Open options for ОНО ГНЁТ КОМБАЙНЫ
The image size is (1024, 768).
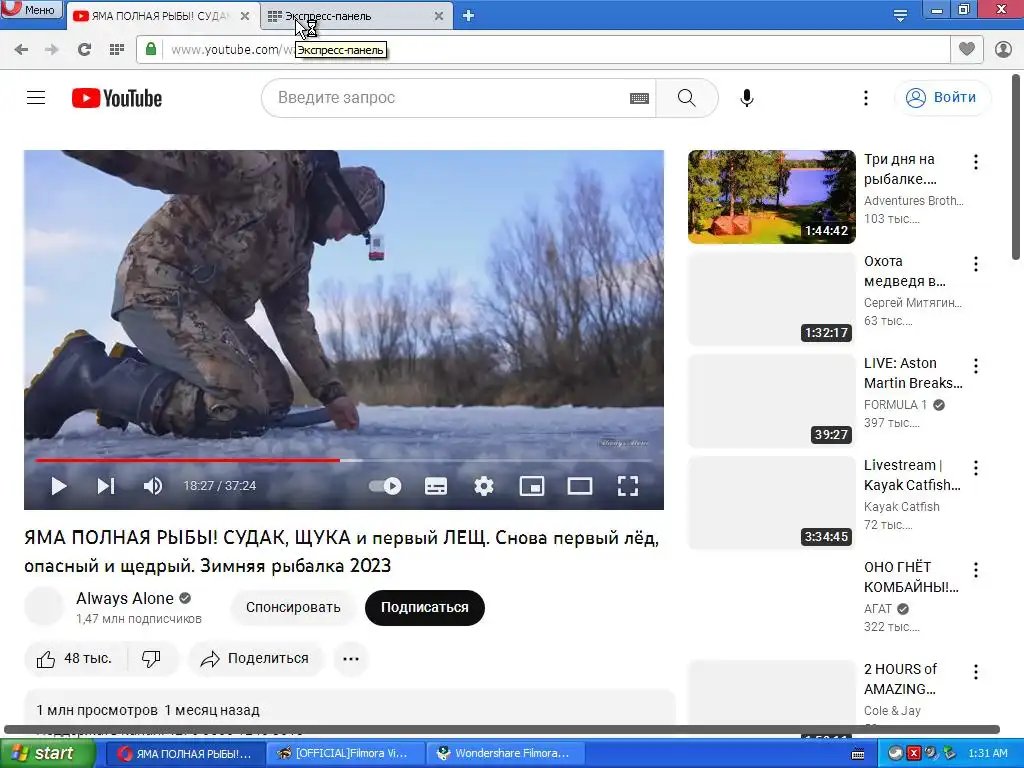pyautogui.click(x=976, y=569)
